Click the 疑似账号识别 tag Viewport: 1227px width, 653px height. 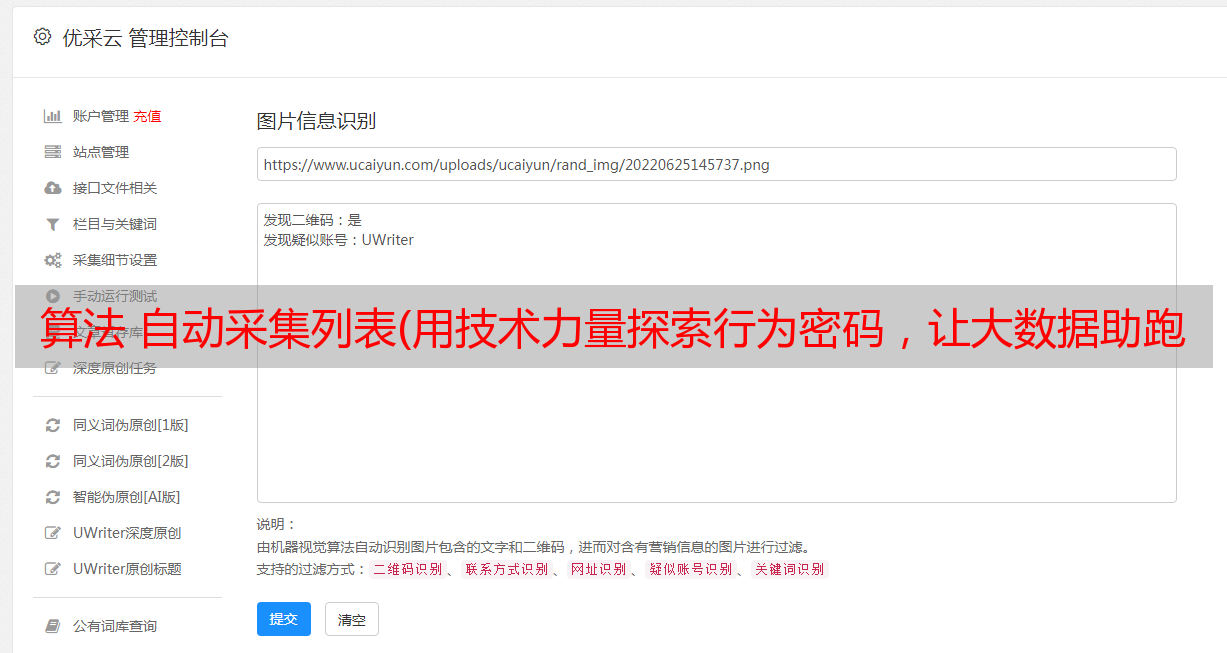[x=691, y=569]
